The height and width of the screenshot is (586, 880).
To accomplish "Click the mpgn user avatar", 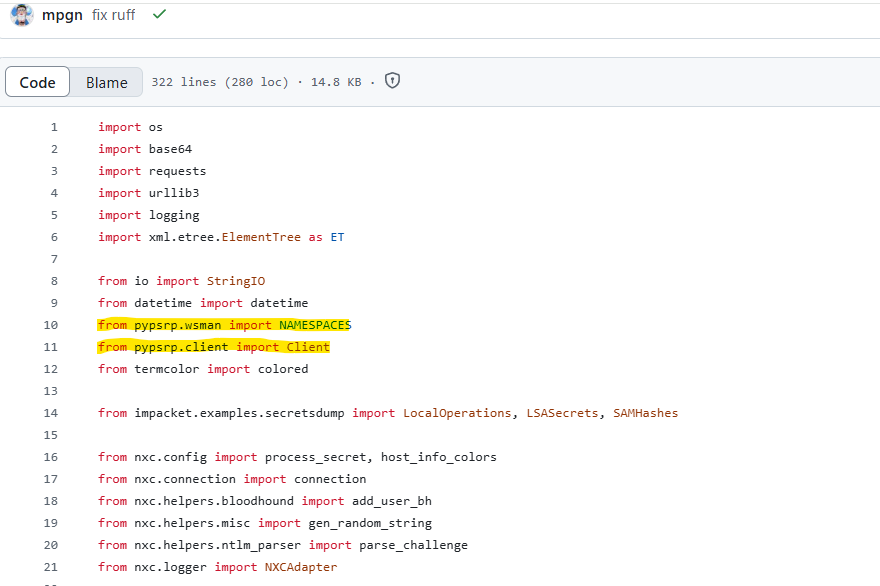I will click(21, 15).
